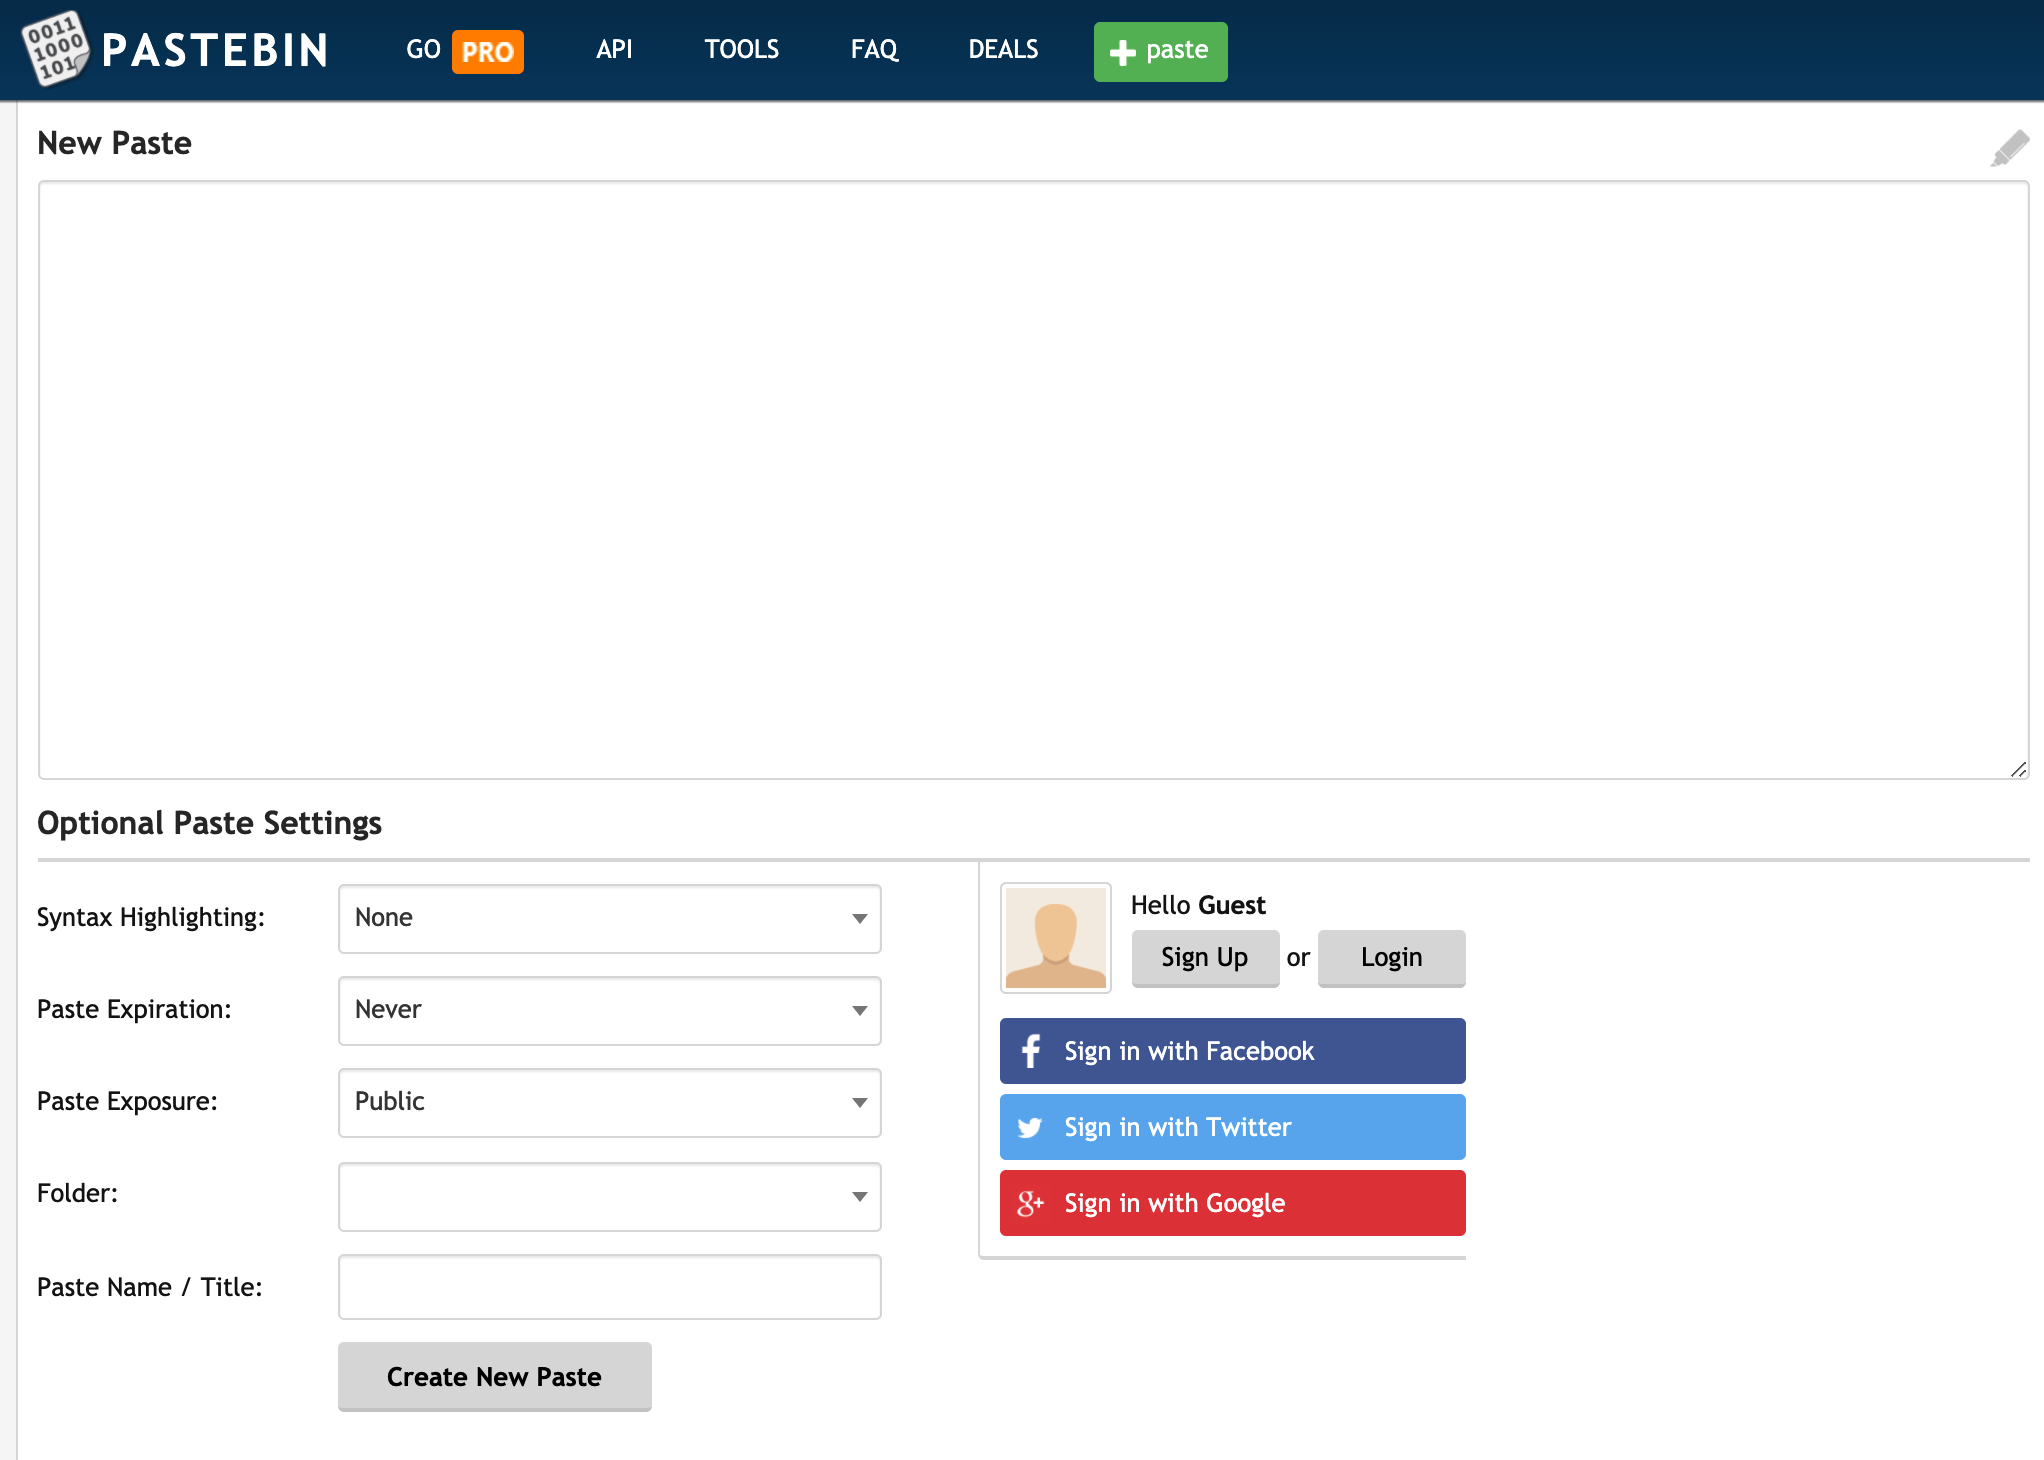Screen dimensions: 2044x1460
Task: Open the API menu item
Action: (614, 49)
